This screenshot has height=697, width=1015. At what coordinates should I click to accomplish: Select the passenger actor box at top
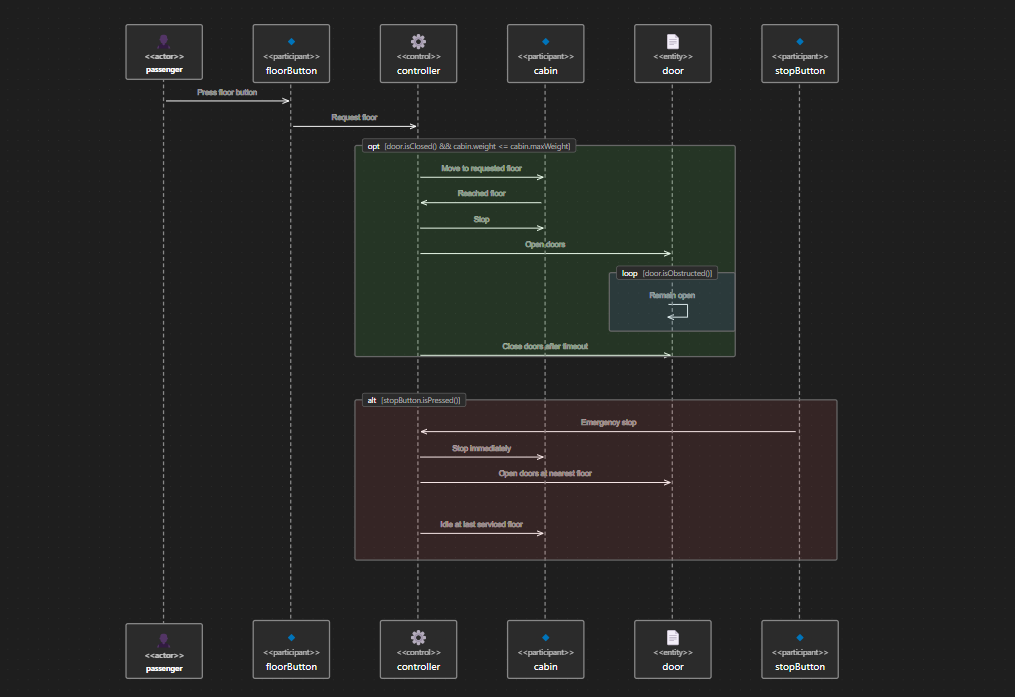tap(164, 52)
